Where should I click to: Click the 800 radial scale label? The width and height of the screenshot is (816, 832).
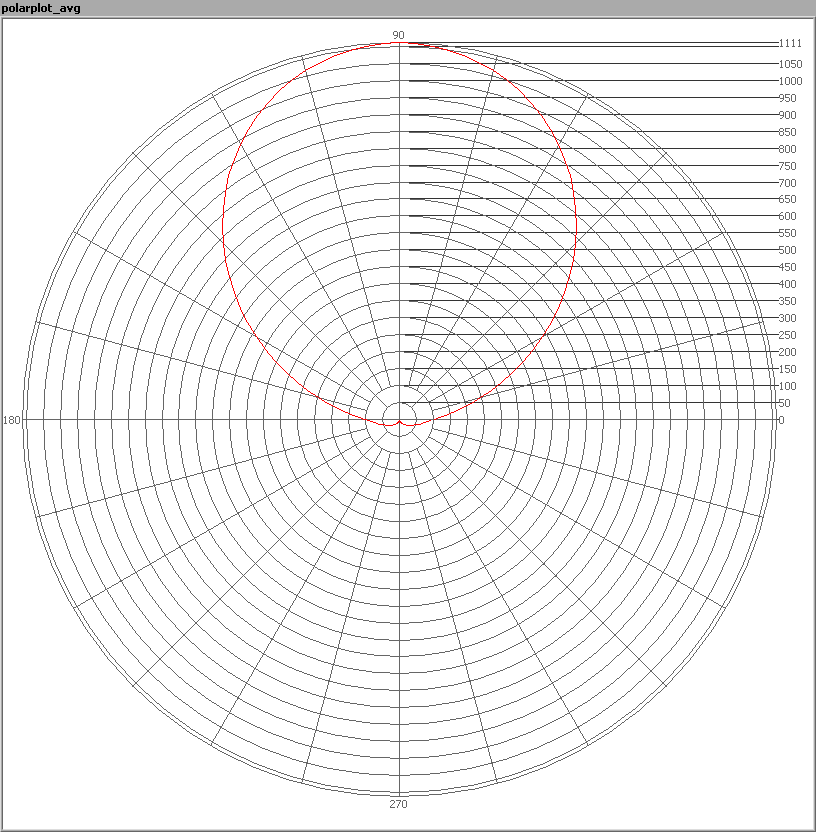pyautogui.click(x=788, y=149)
